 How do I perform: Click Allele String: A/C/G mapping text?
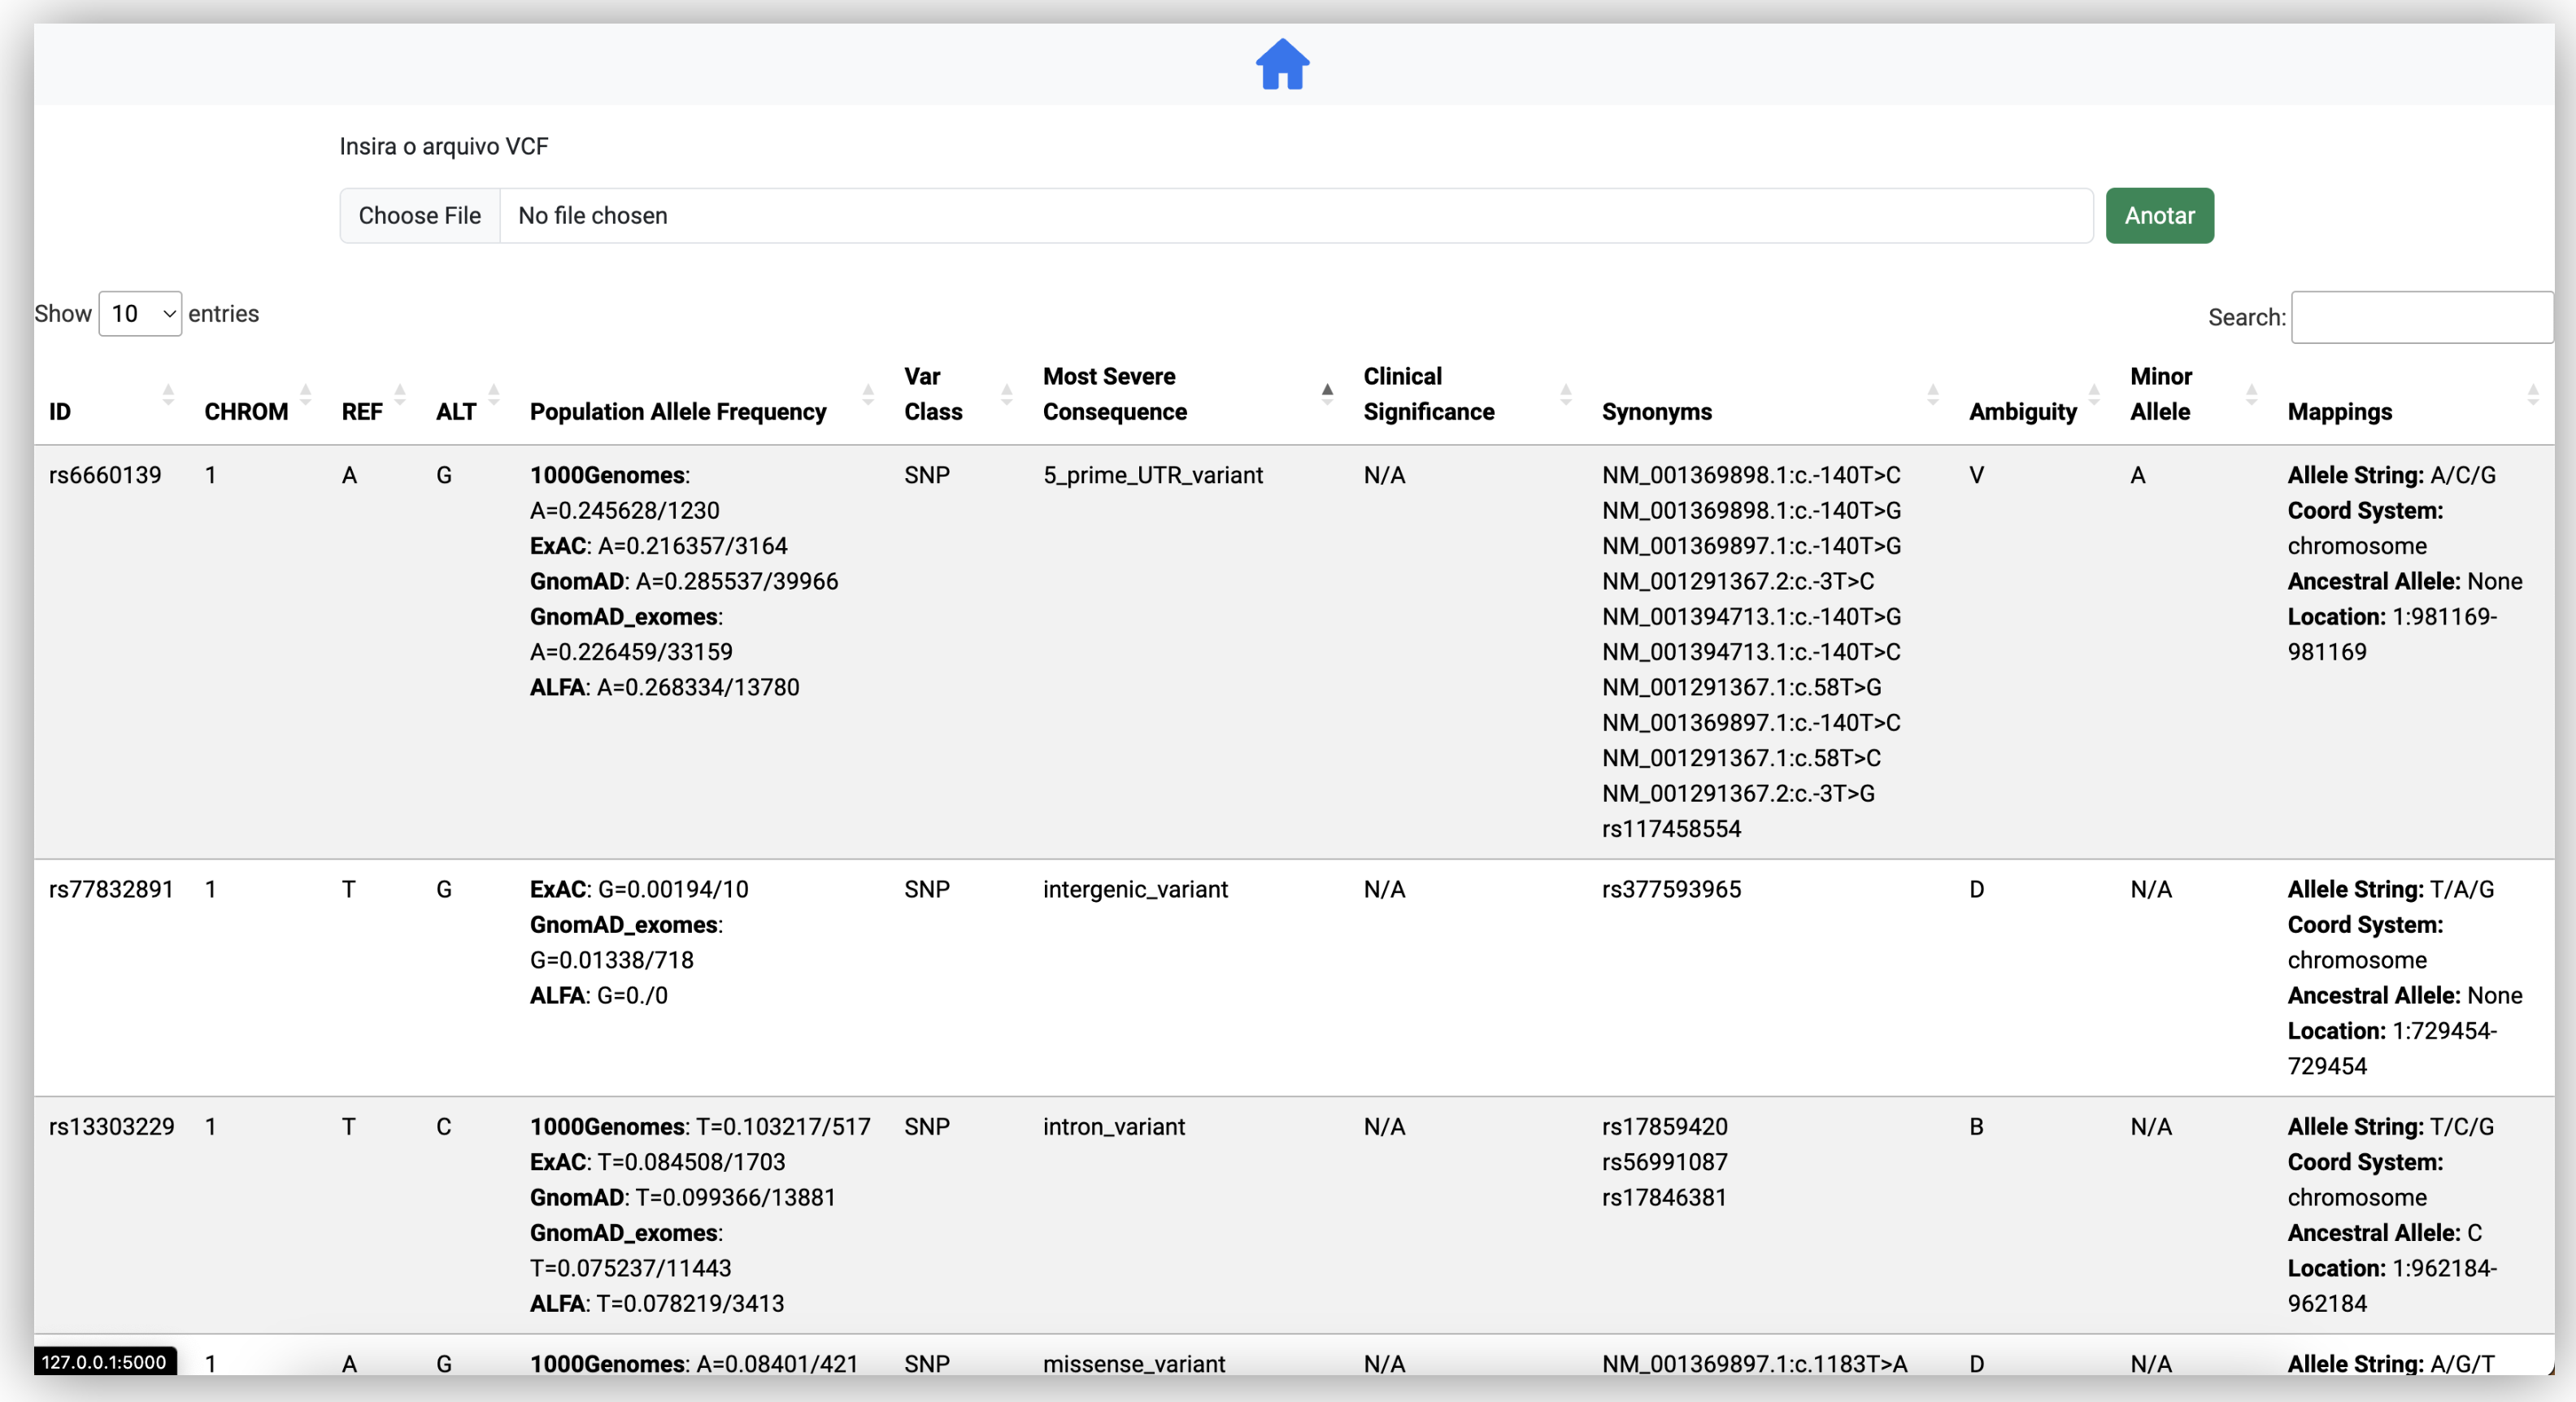pyautogui.click(x=2391, y=475)
